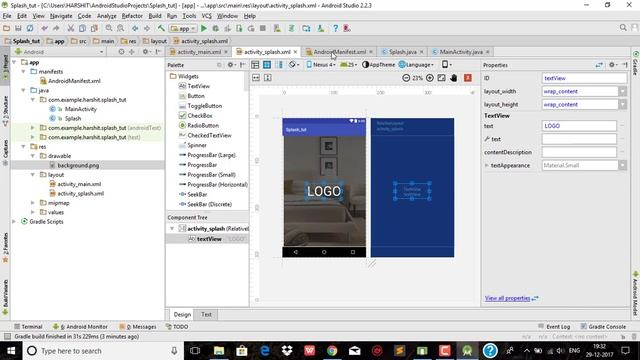
Task: Click the Zoom to Fit Screen icon
Action: (x=442, y=78)
